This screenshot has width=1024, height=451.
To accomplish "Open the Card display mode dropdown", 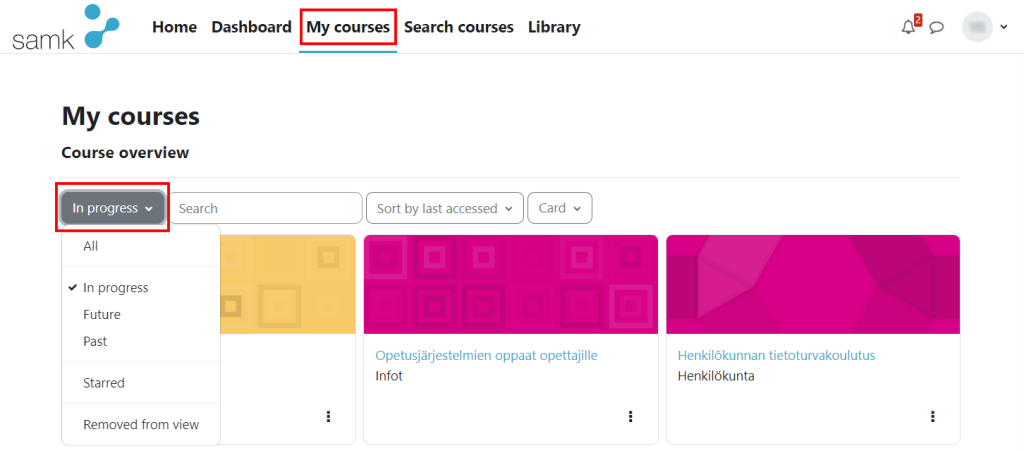I will click(x=560, y=208).
